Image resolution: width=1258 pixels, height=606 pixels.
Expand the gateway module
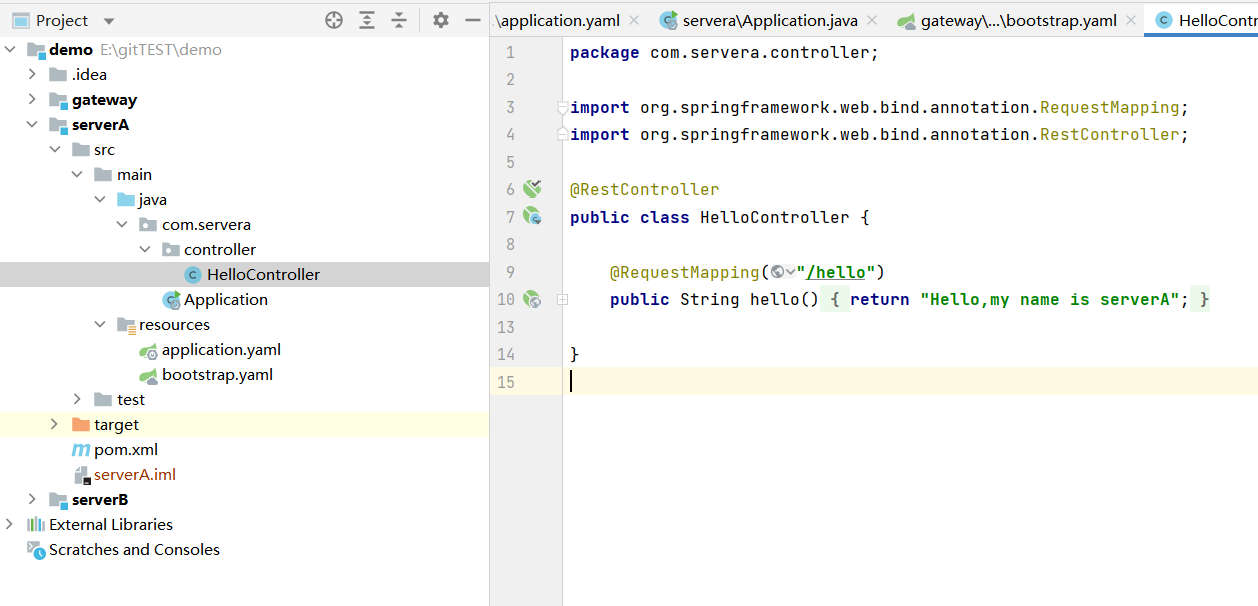tap(32, 99)
